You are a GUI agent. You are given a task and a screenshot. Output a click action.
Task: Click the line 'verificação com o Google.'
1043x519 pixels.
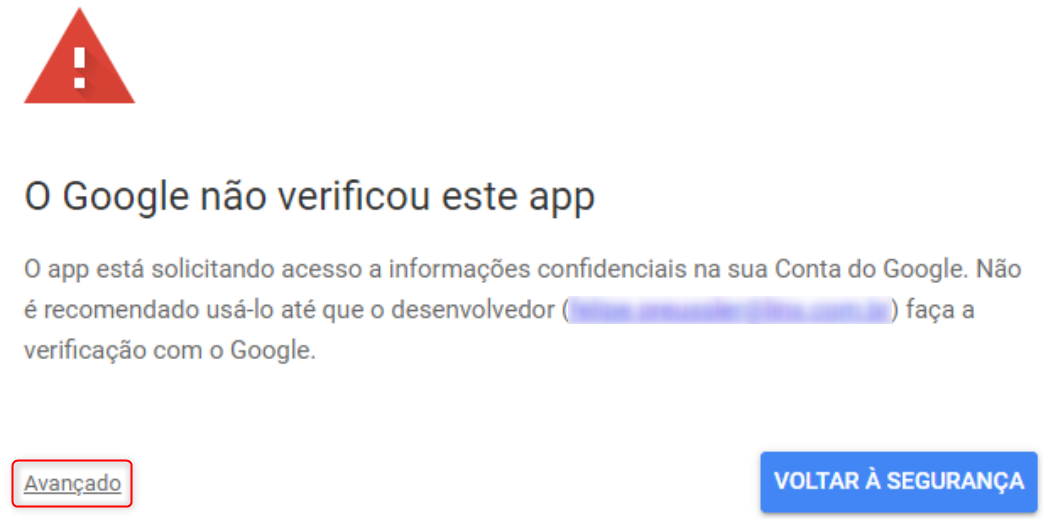pos(170,351)
